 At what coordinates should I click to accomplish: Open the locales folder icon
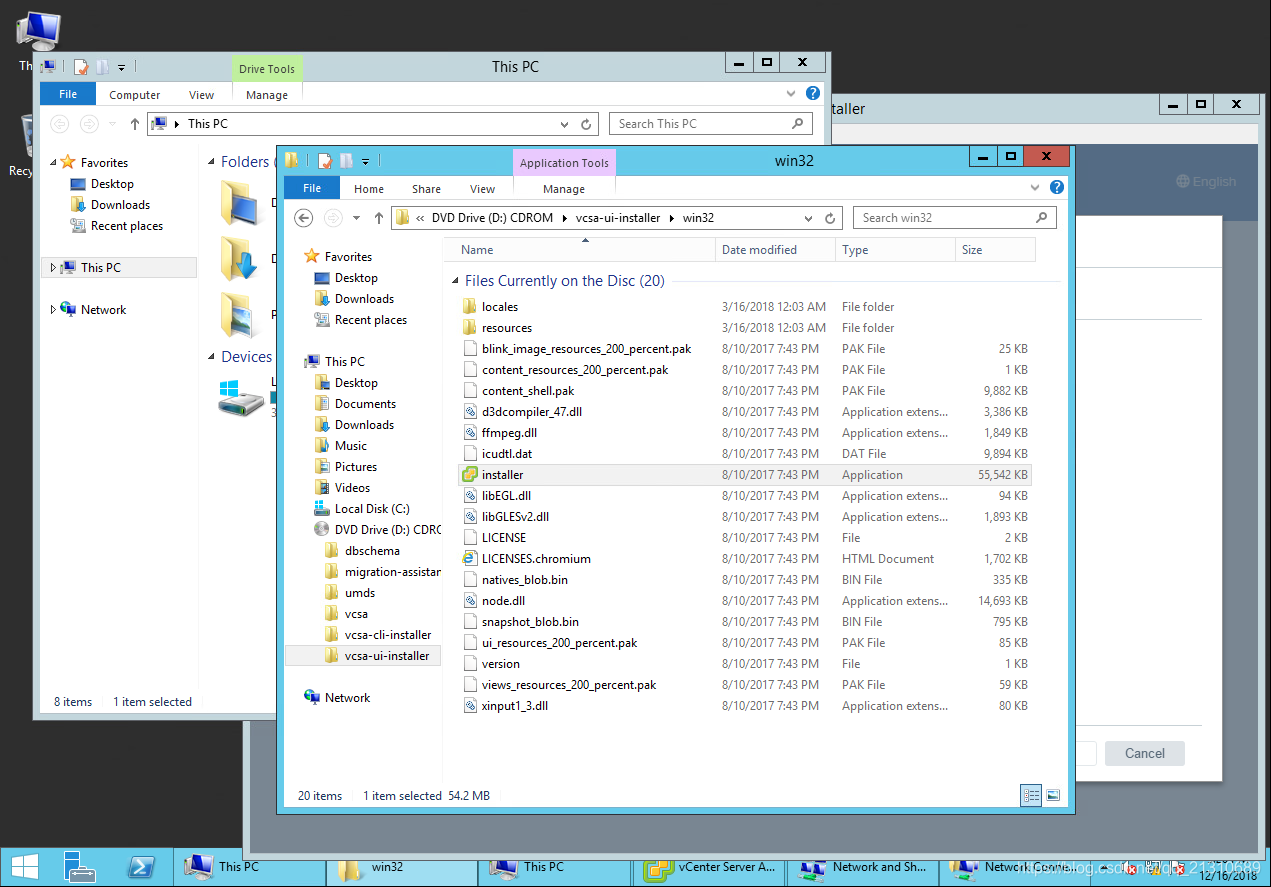[x=470, y=307]
